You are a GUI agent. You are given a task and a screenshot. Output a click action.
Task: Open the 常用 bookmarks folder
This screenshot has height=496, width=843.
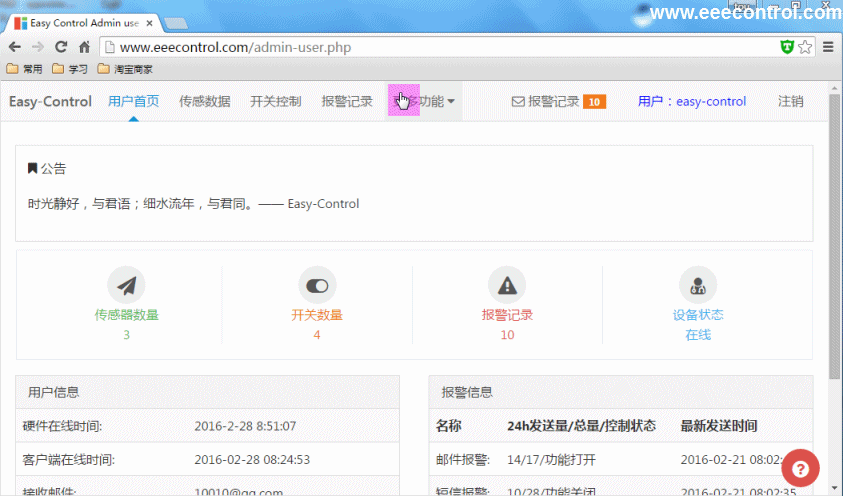(25, 69)
